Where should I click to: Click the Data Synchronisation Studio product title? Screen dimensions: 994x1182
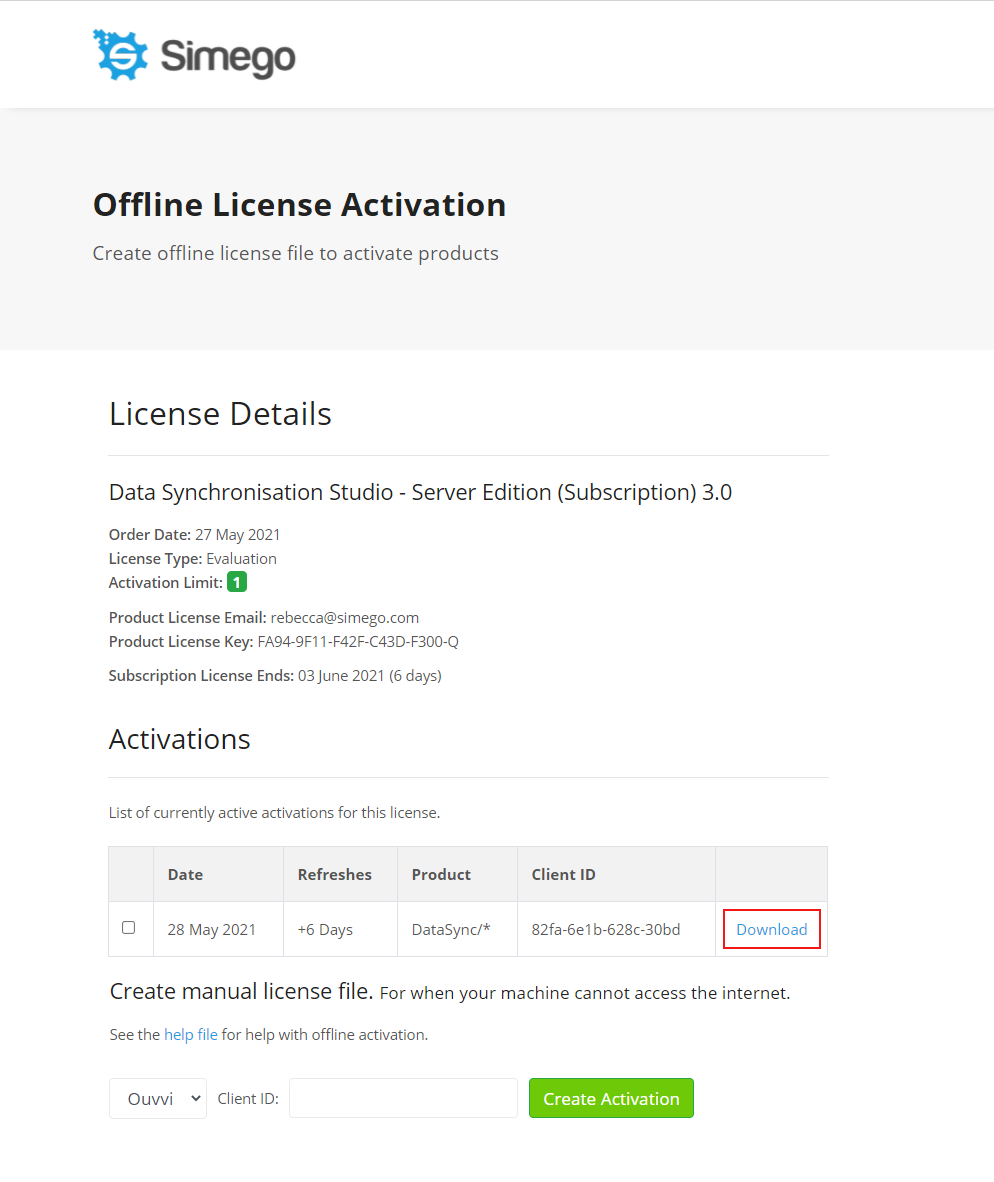coord(421,492)
